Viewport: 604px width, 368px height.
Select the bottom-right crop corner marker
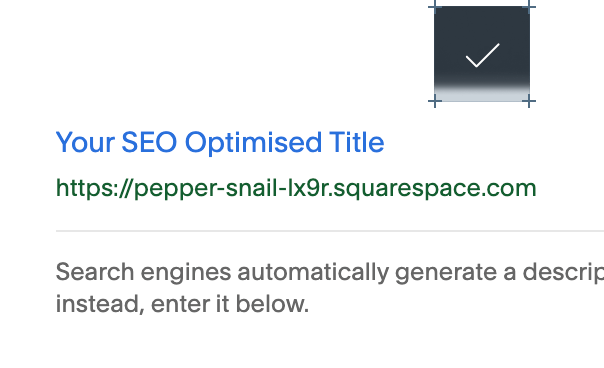pos(529,101)
